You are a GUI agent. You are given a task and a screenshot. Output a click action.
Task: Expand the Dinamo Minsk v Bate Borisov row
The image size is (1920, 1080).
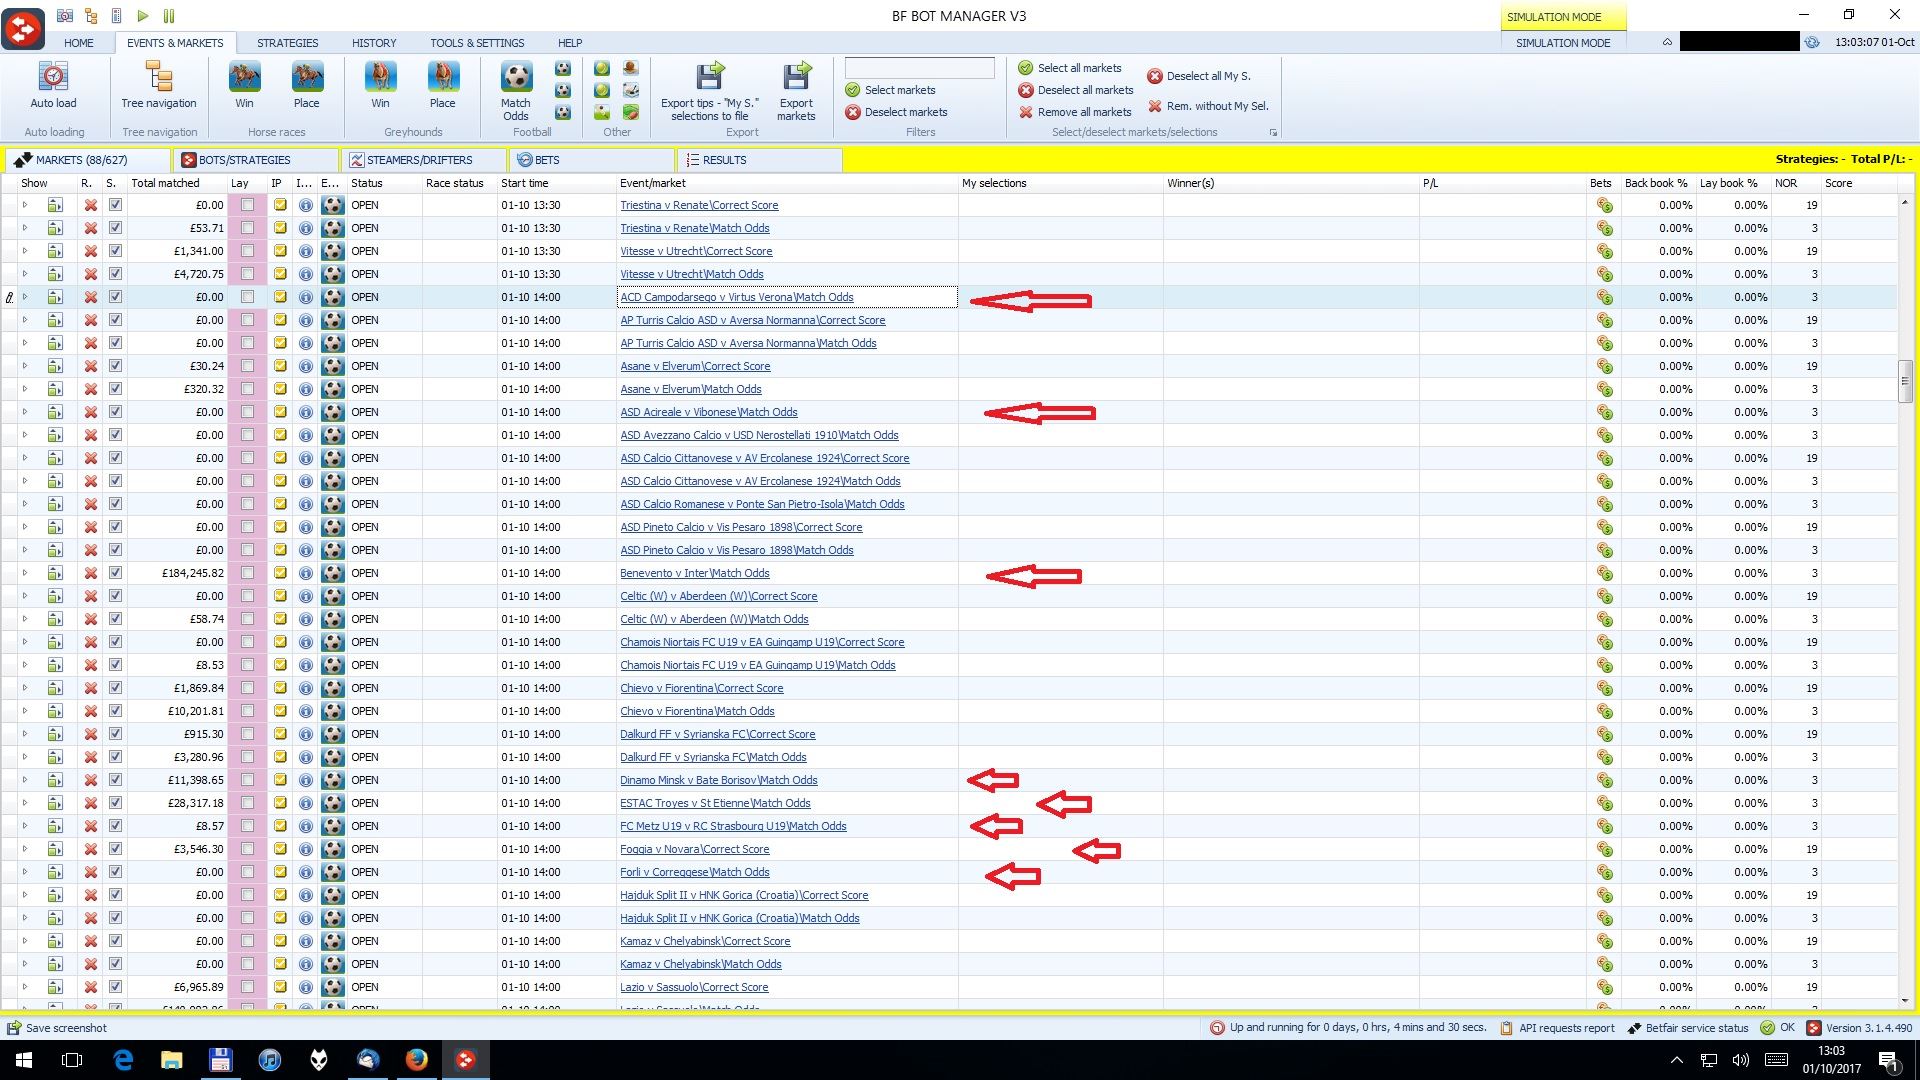tap(25, 780)
